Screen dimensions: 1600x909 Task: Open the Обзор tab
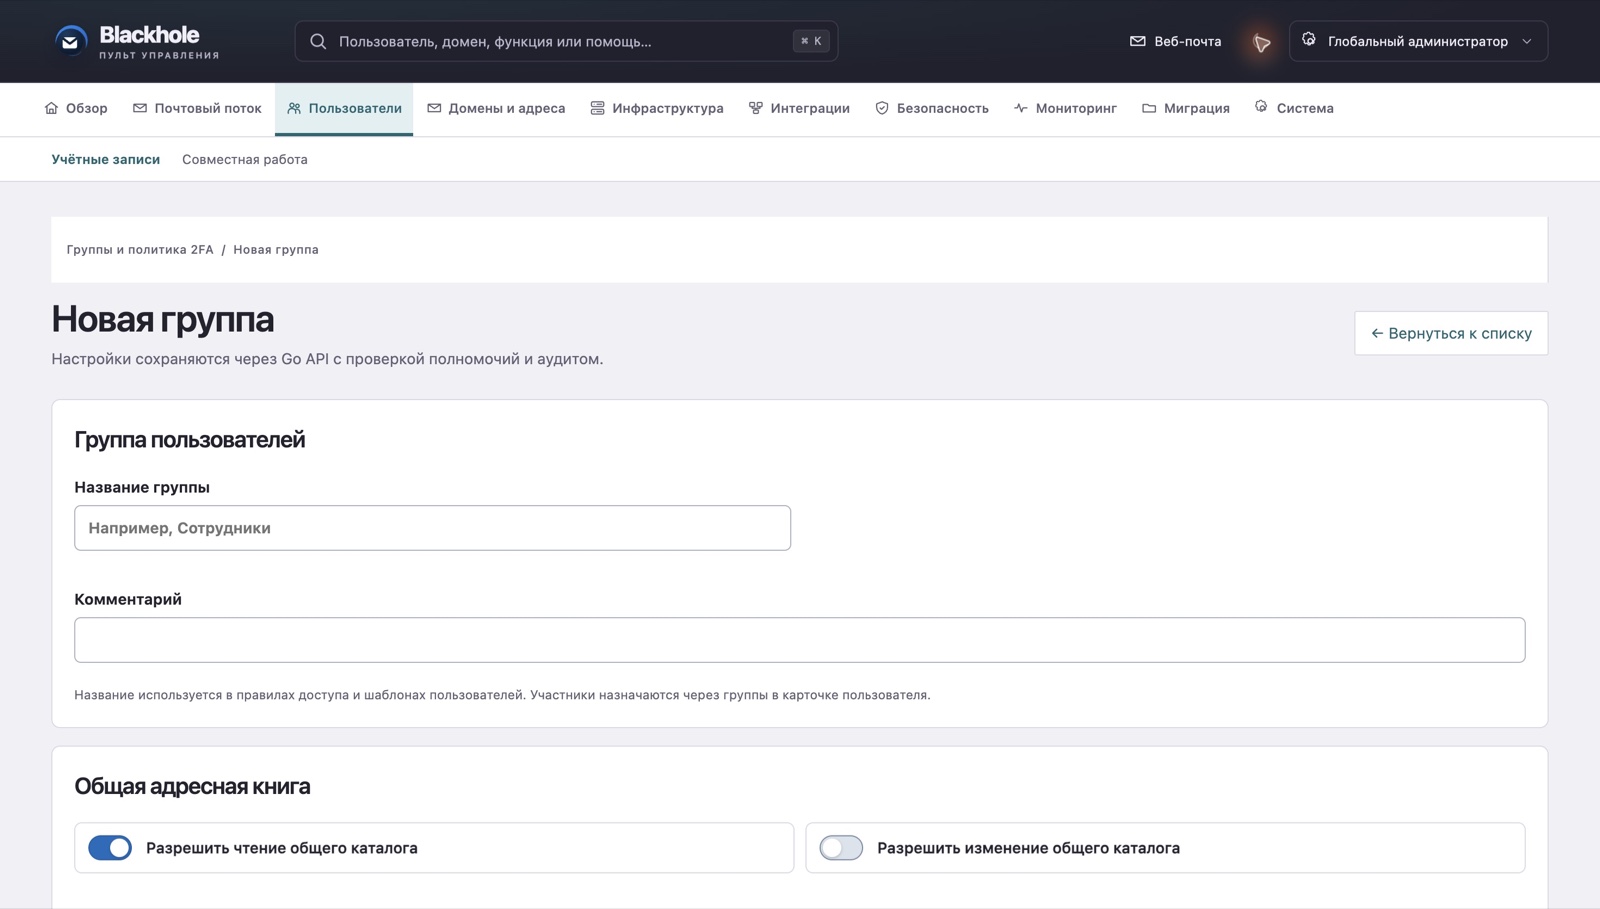point(76,108)
